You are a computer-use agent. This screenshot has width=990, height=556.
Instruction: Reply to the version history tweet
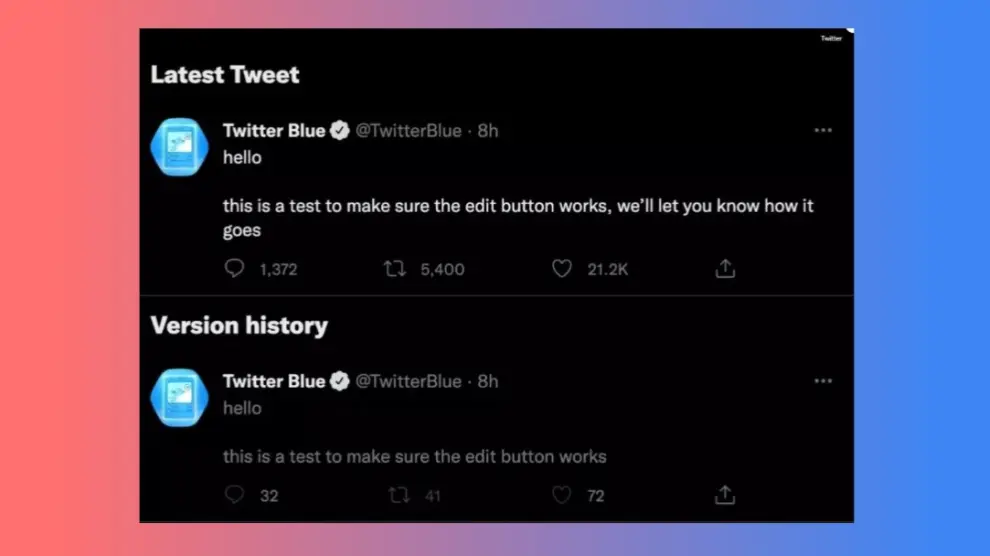coord(235,495)
